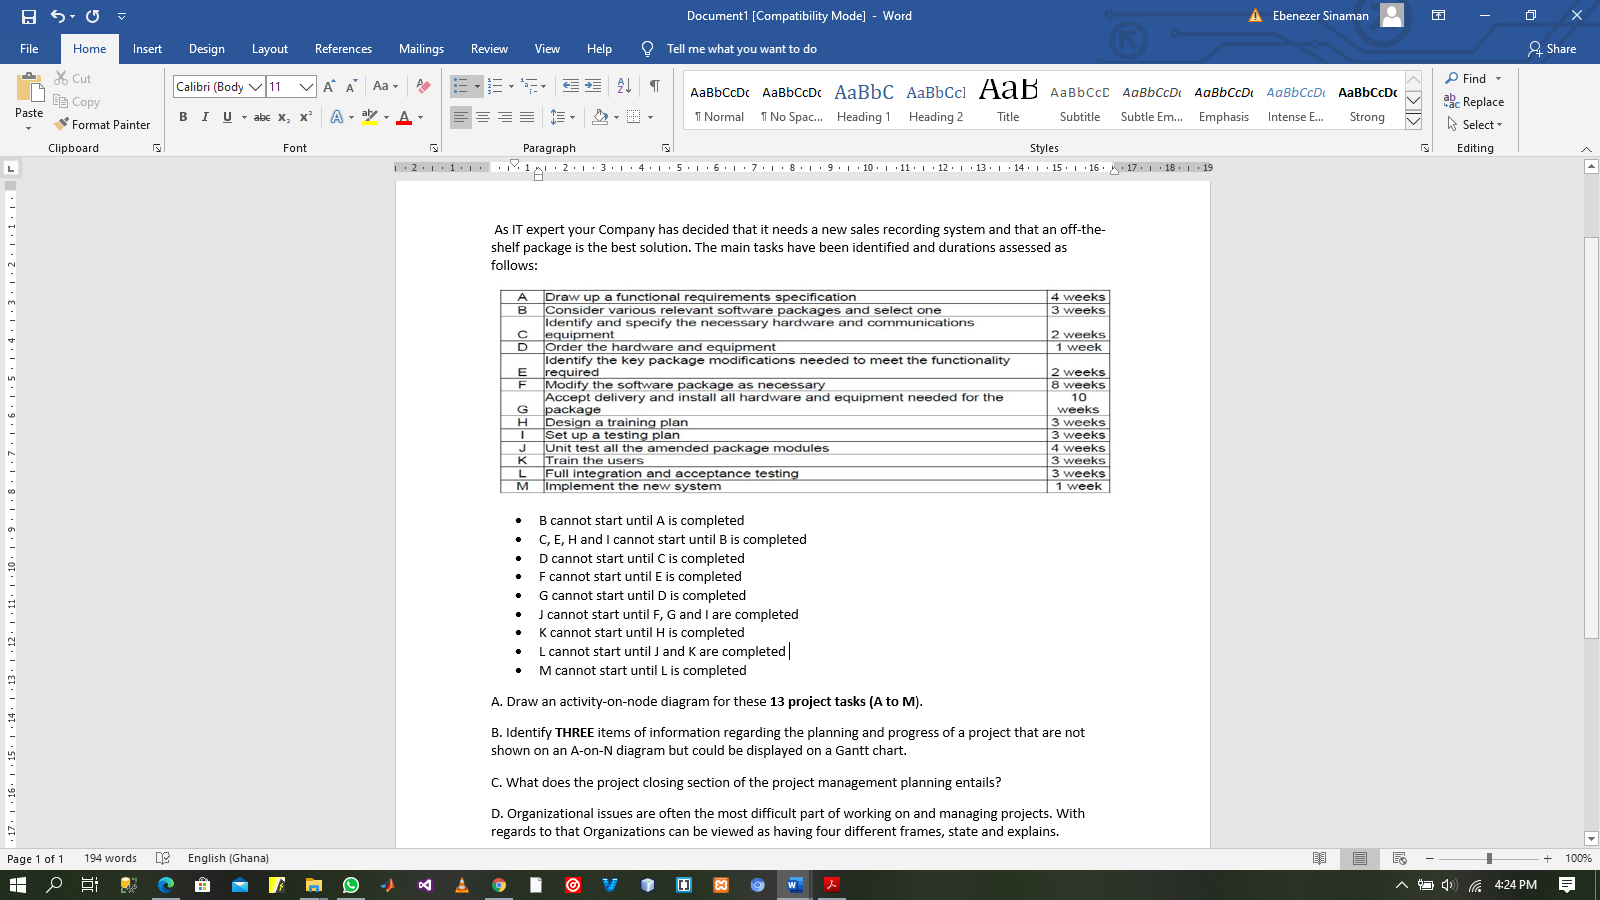Viewport: 1600px width, 900px height.
Task: Click the Center alignment icon
Action: point(483,118)
